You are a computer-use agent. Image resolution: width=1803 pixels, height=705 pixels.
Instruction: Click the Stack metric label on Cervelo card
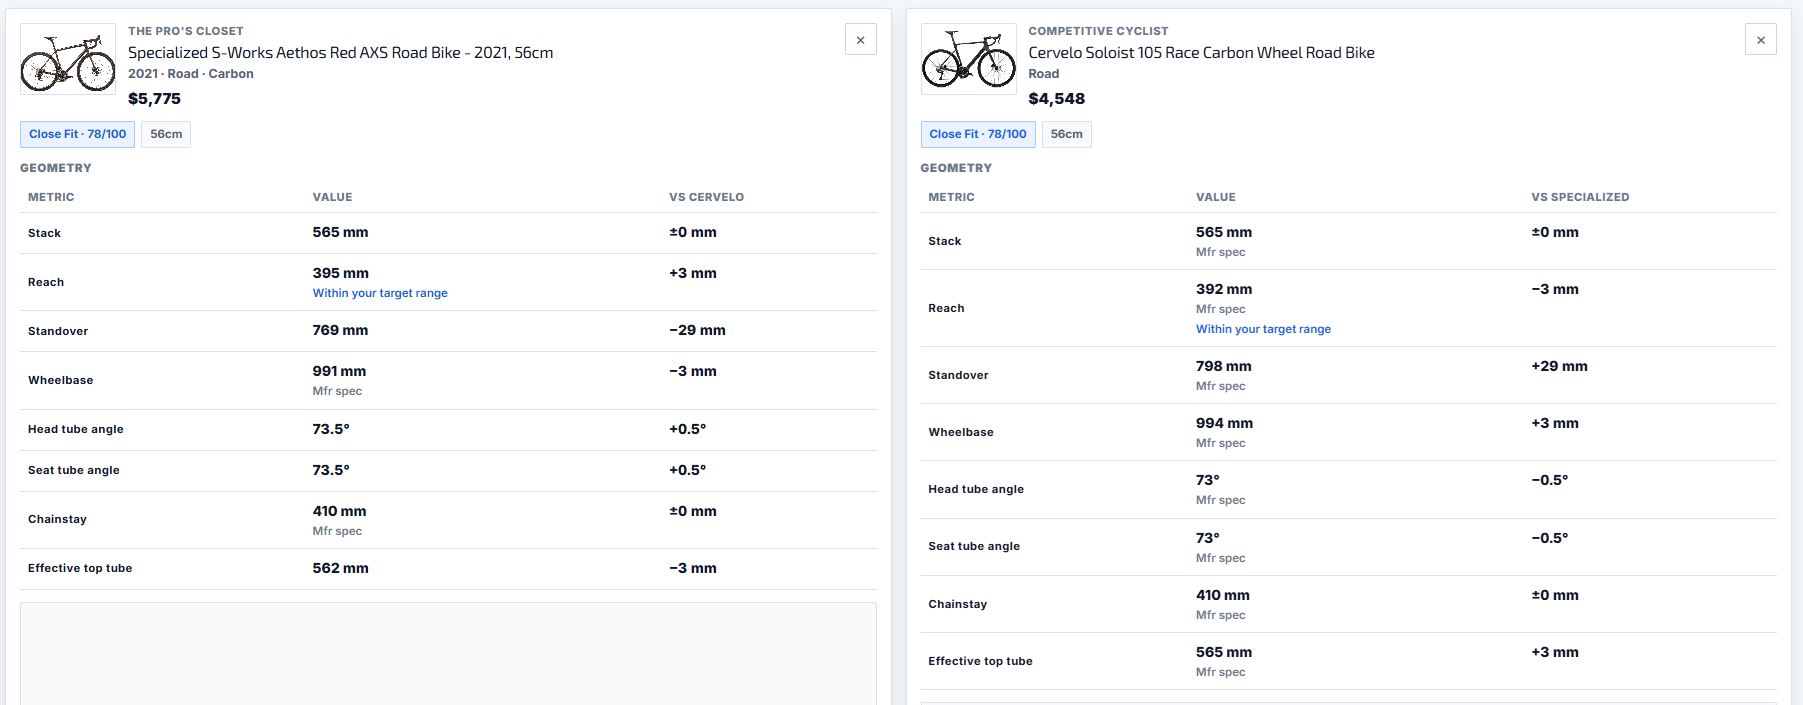click(x=944, y=241)
